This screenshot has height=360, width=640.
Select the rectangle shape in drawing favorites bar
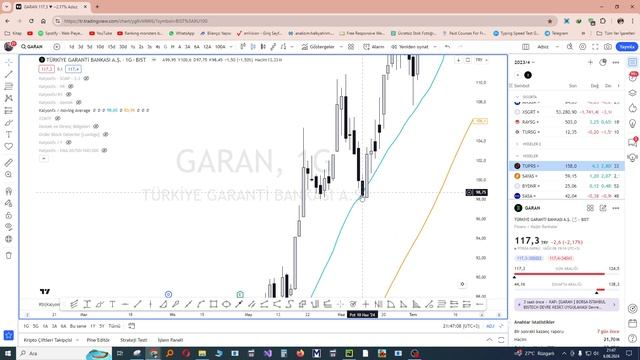click(213, 304)
